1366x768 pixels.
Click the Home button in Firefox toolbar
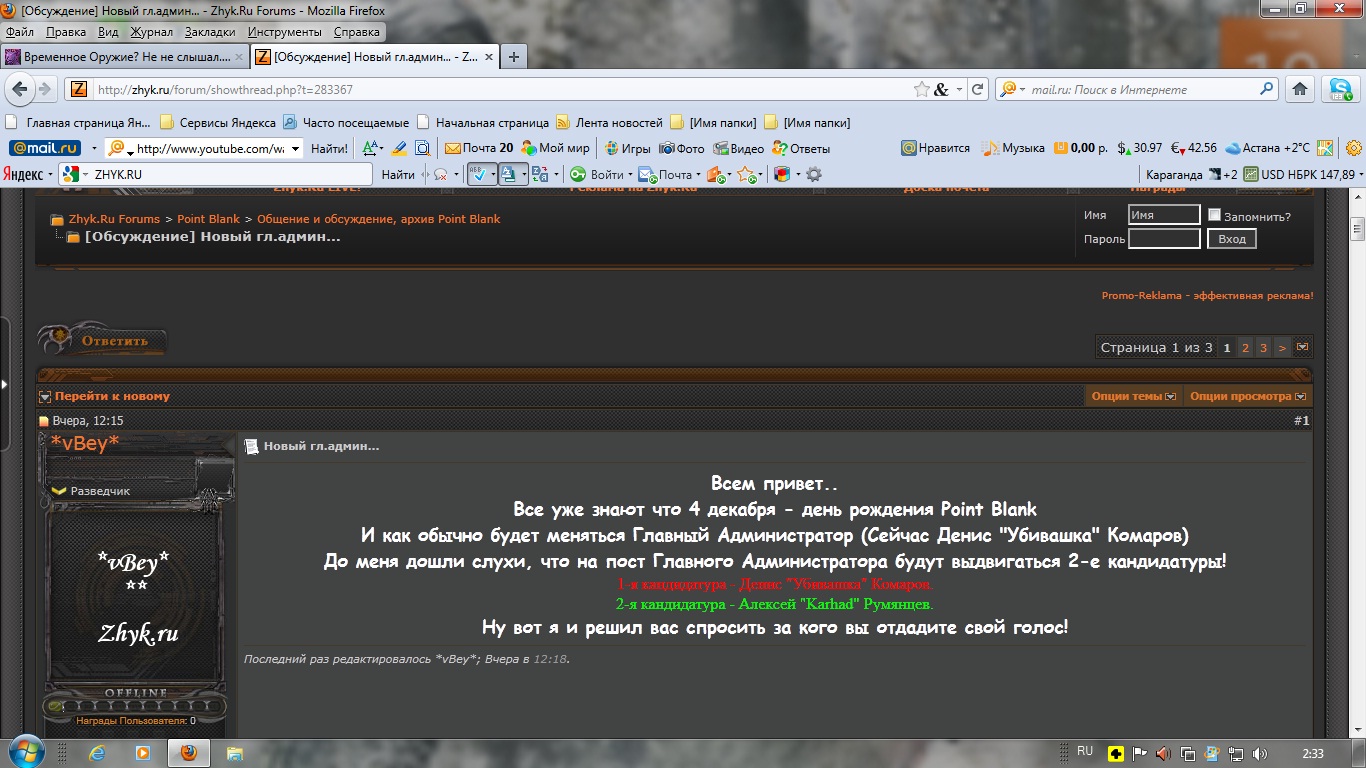(1299, 89)
